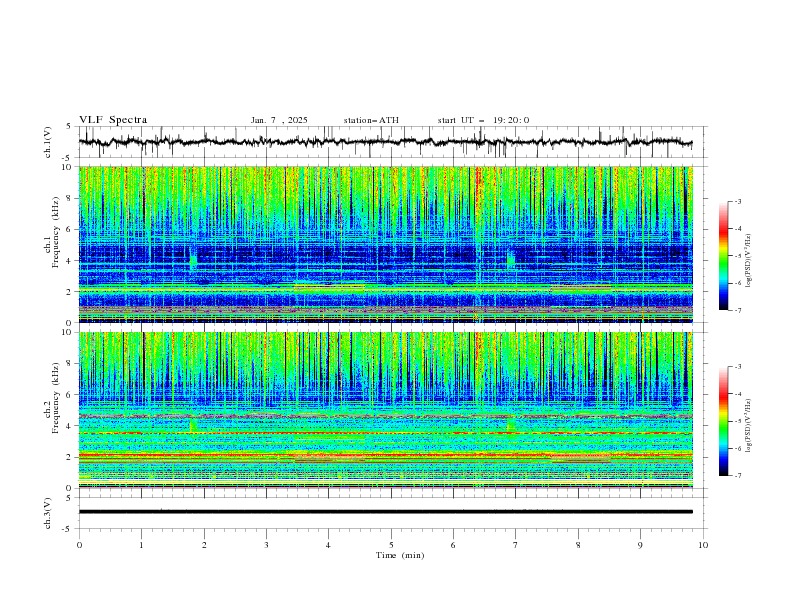Click the time axis tick label "8"
This screenshot has height=612, width=792.
[578, 545]
